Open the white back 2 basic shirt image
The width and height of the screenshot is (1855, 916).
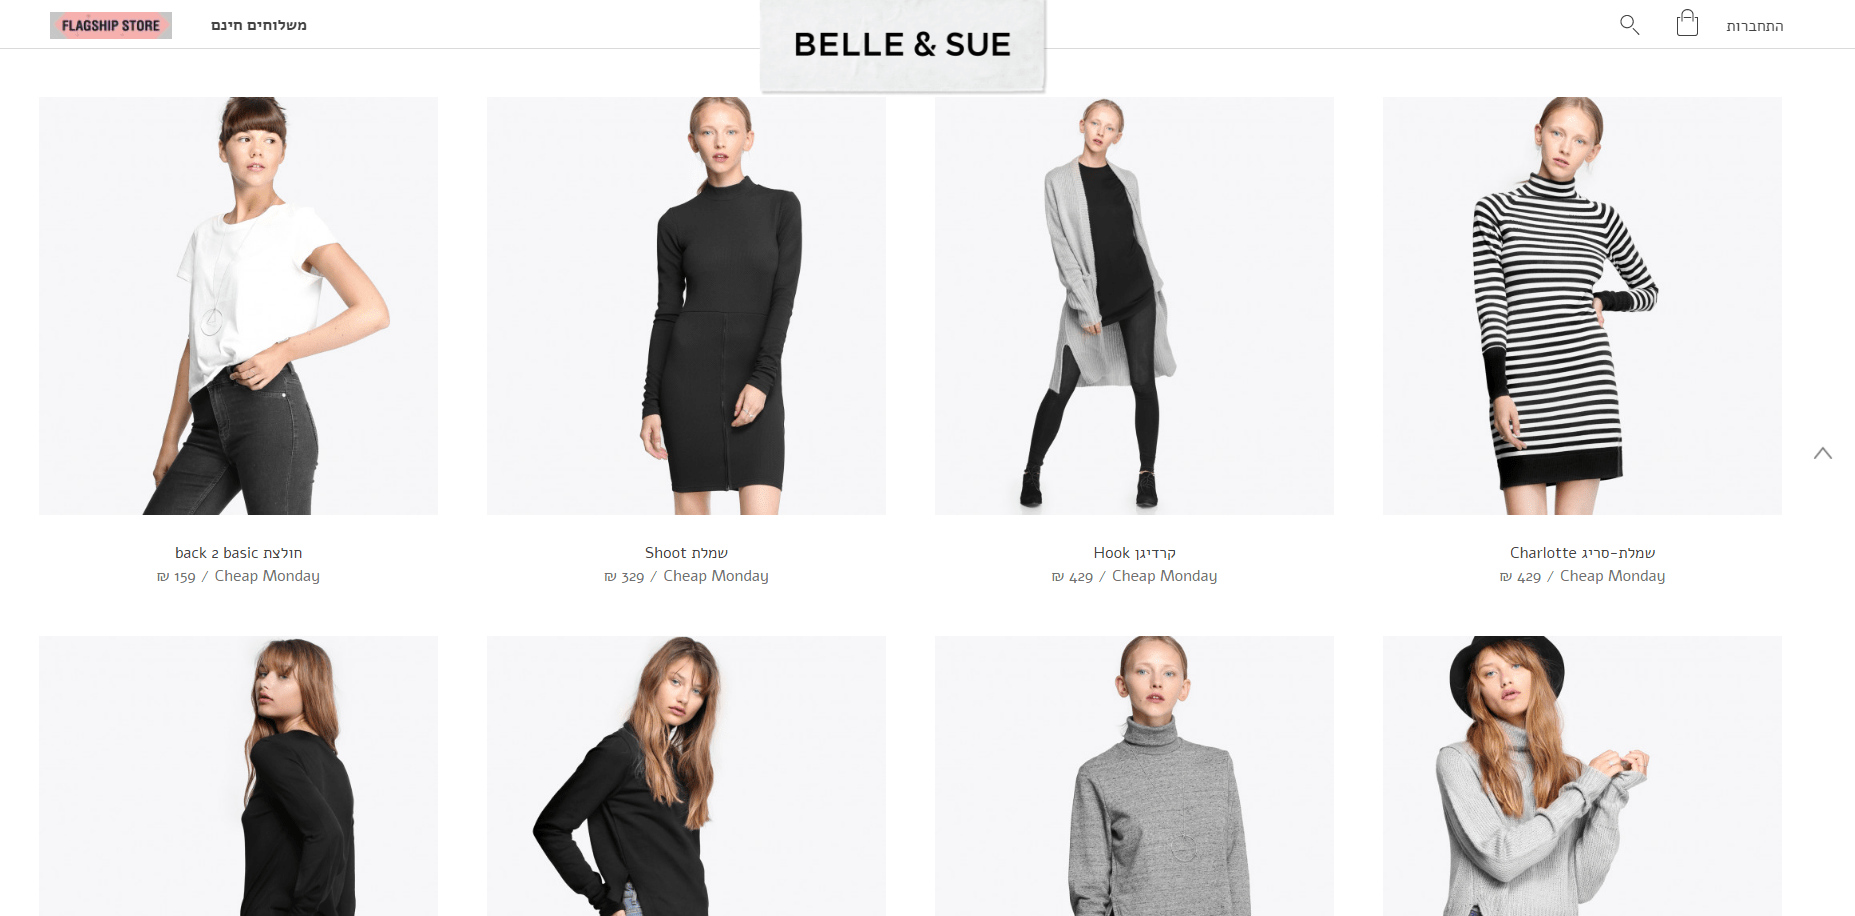[238, 306]
